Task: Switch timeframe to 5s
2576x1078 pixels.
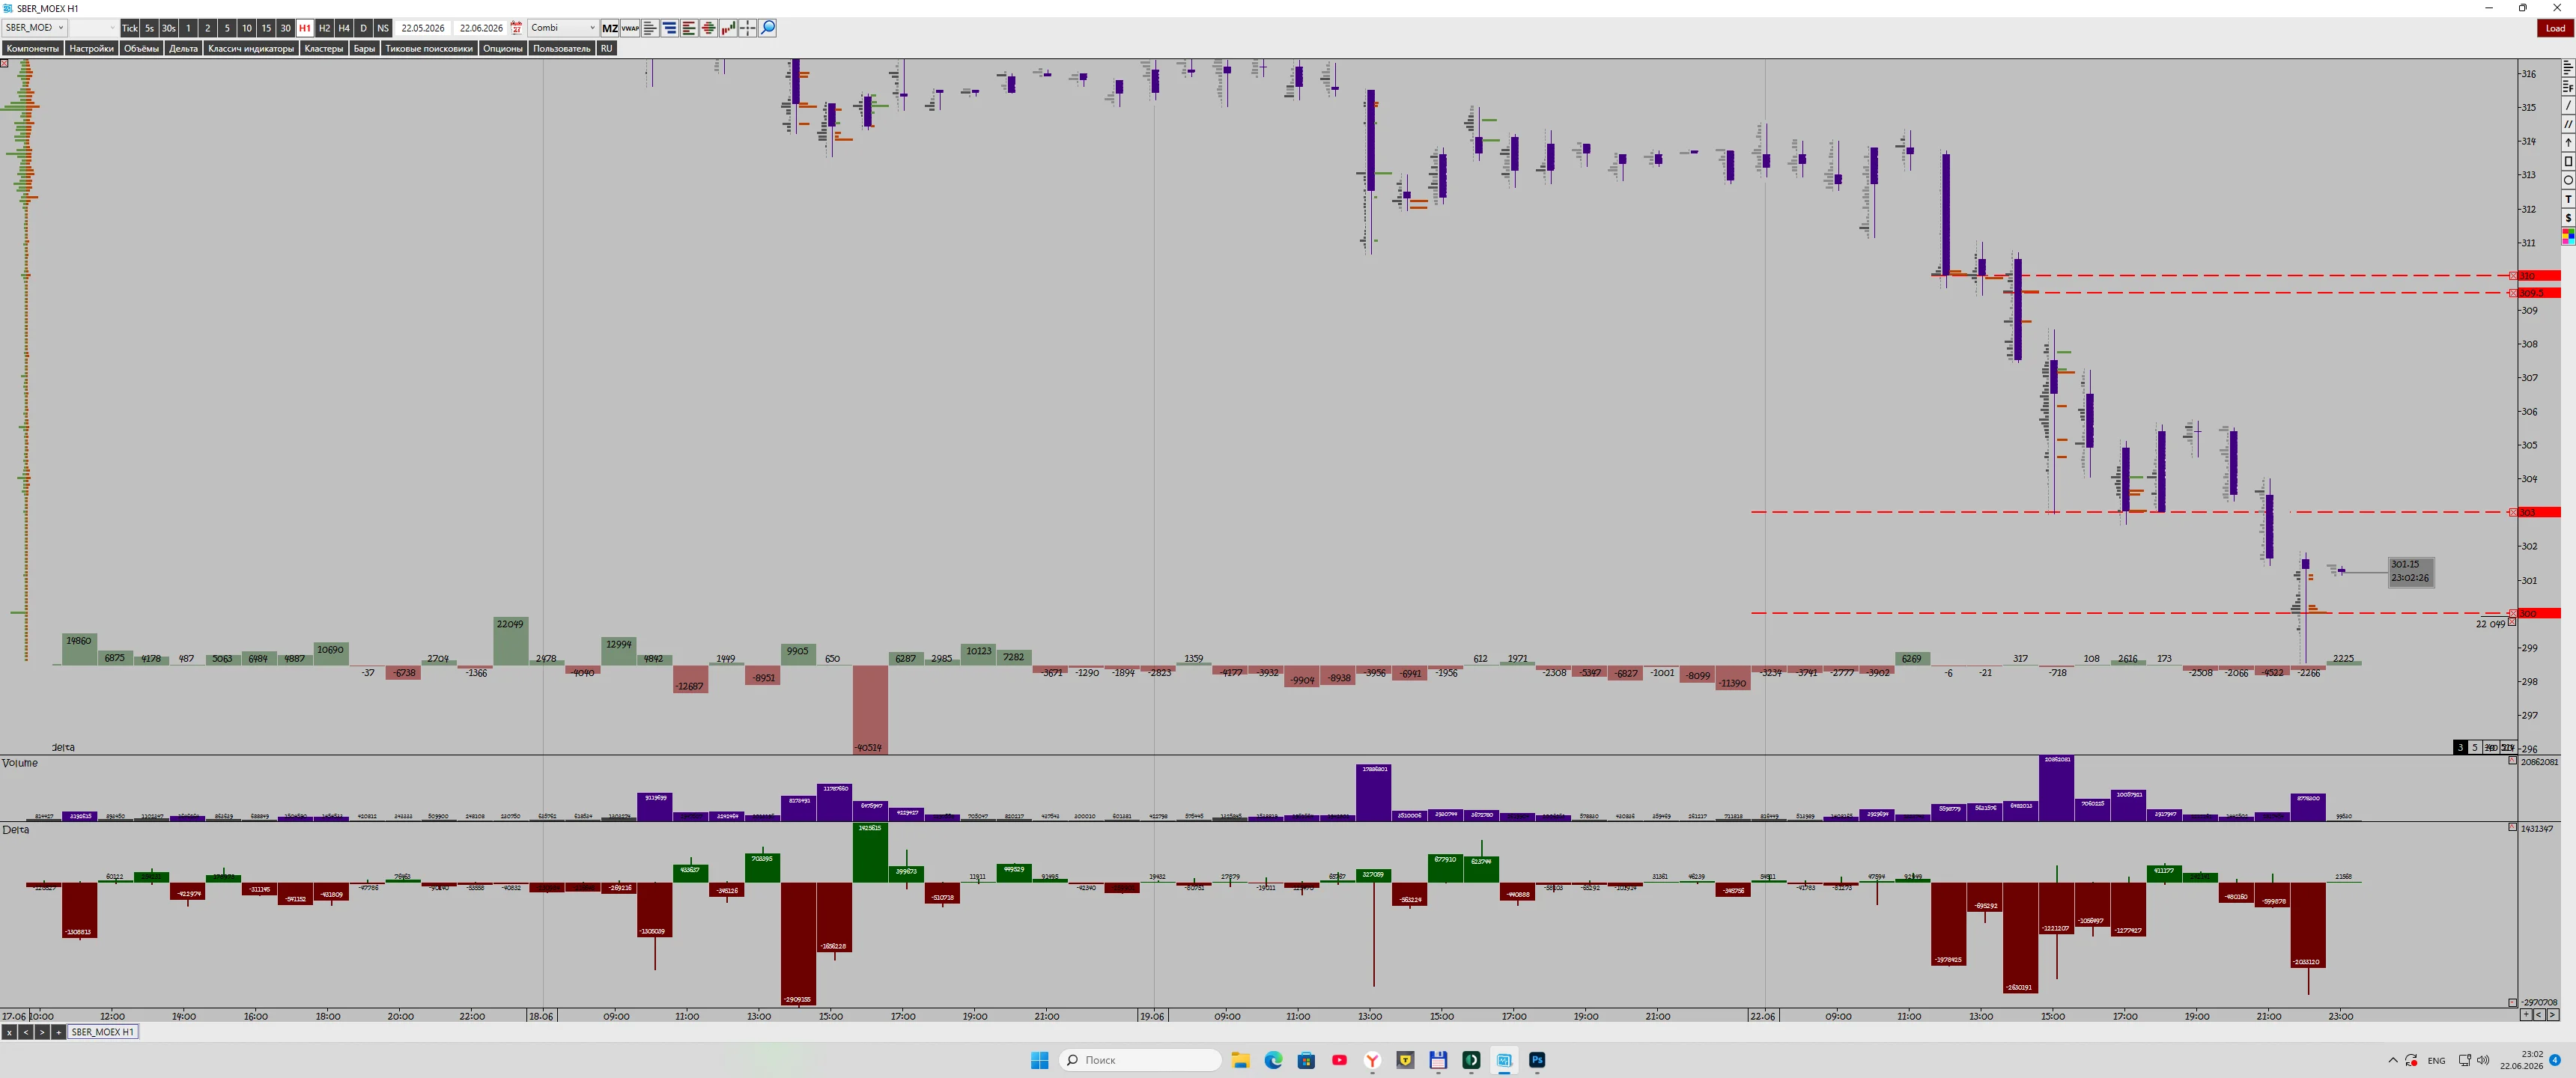Action: (x=150, y=28)
